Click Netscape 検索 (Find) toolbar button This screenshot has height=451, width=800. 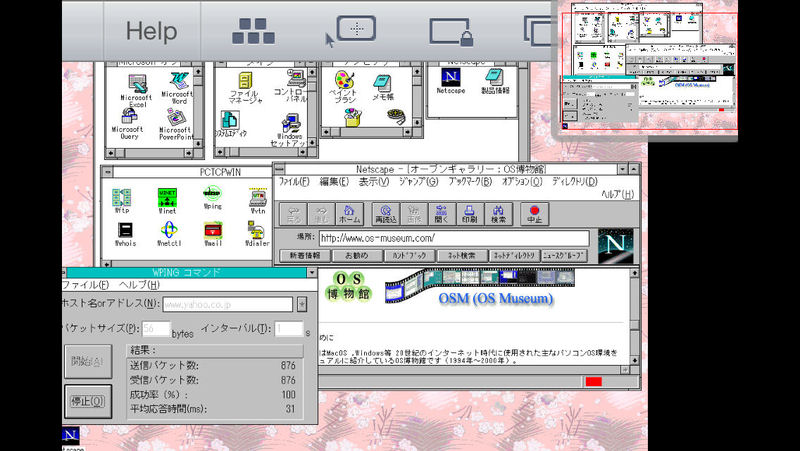498,214
